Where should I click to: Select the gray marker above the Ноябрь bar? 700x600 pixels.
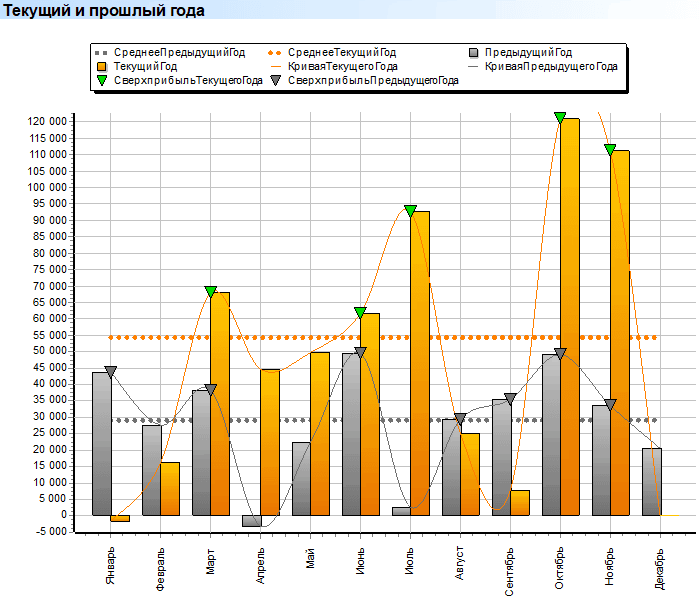(610, 404)
